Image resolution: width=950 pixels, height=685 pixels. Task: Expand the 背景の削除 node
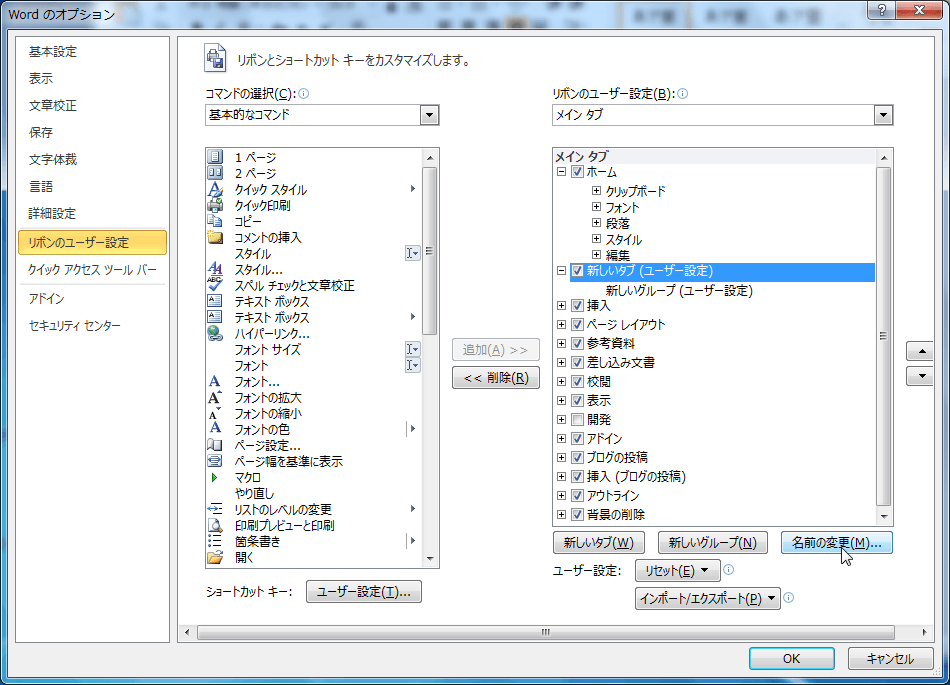(x=562, y=514)
